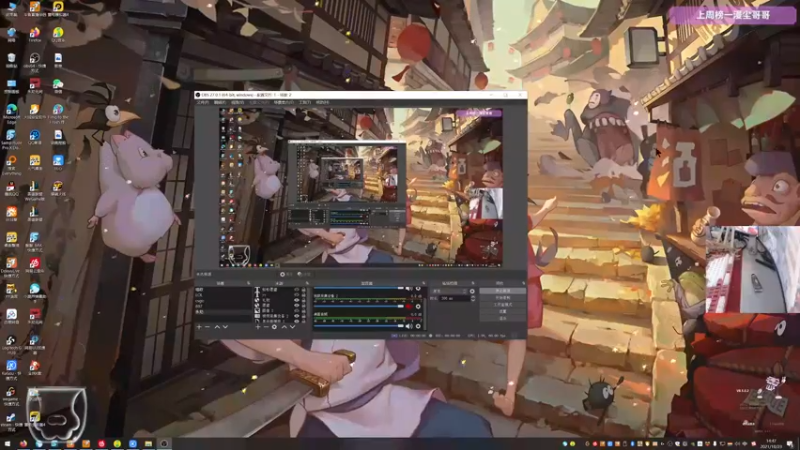Viewport: 800px width, 450px height.
Task: Open the scene transition type dropdown
Action: [x=449, y=291]
